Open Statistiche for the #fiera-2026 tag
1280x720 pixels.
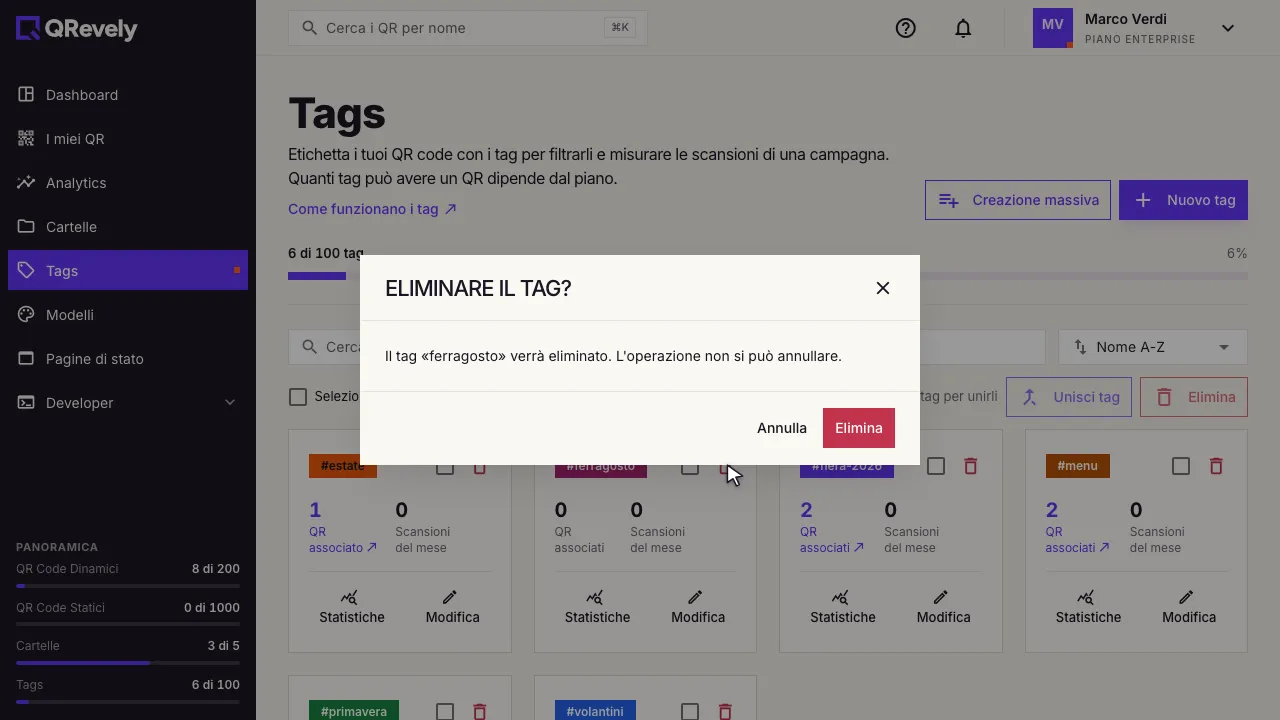click(843, 607)
